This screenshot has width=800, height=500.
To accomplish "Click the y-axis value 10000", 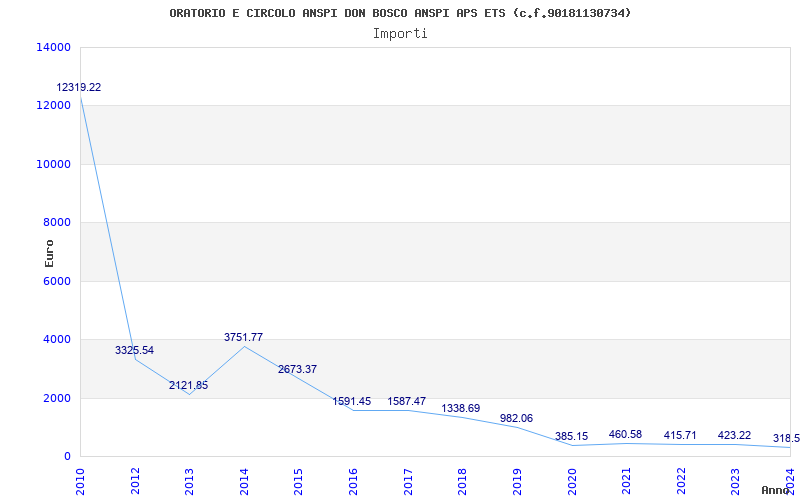I will point(53,164).
